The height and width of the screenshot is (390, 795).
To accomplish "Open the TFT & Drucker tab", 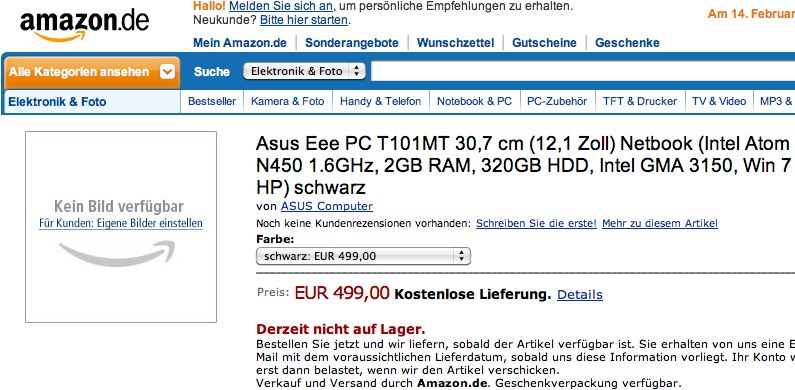I will (640, 101).
